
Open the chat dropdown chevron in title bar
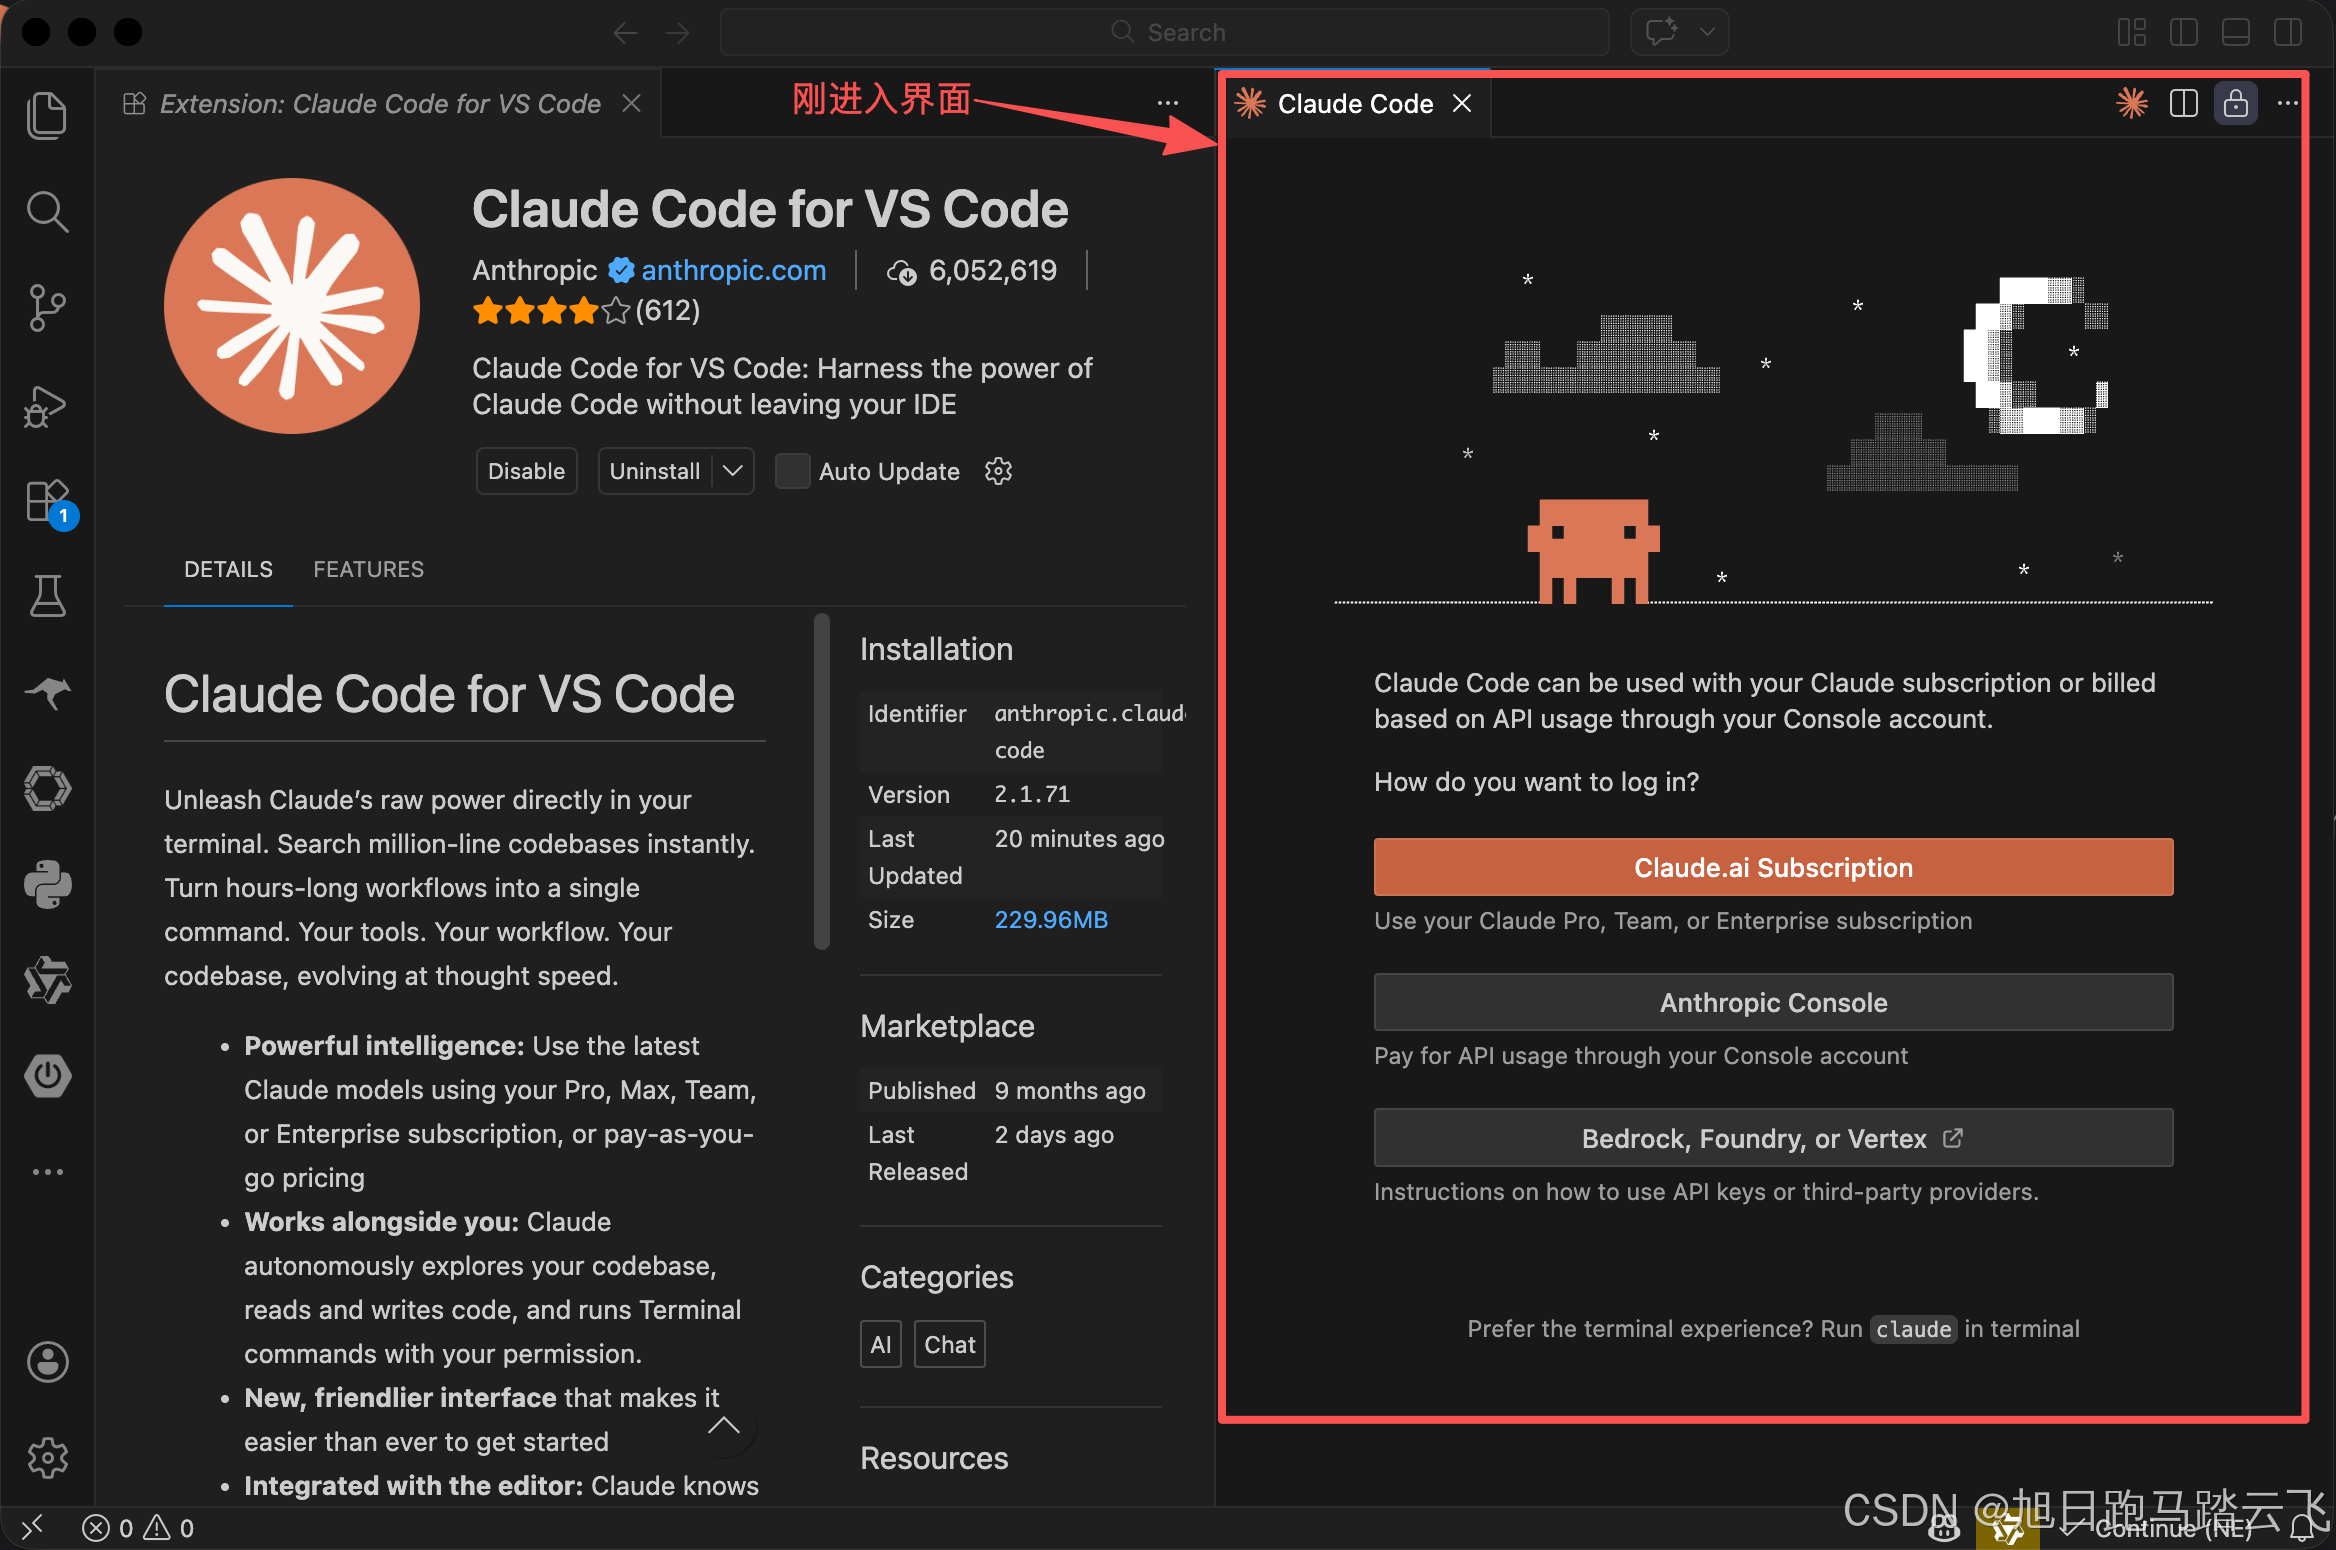[1707, 32]
